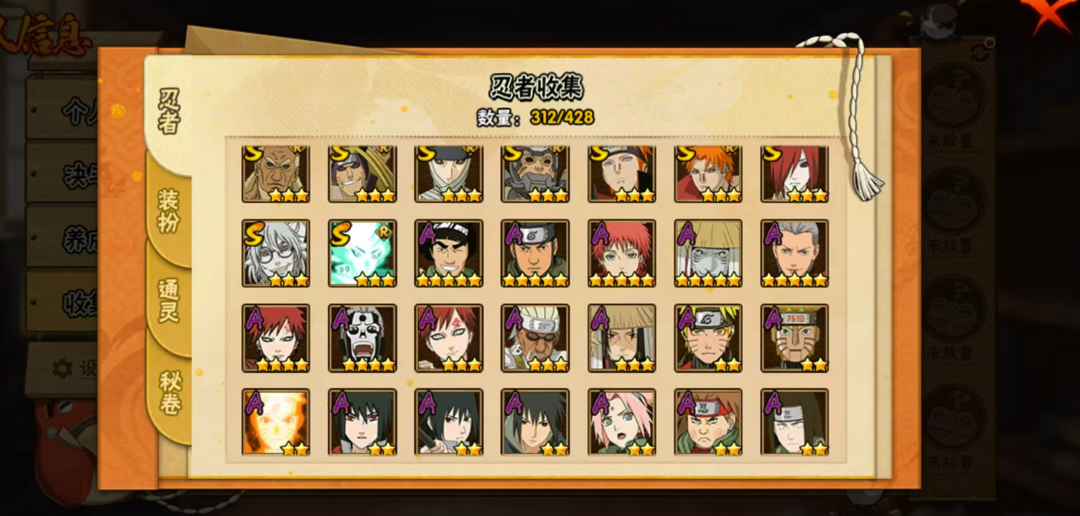Click the refresh arrows icon near top right
Viewport: 1080px width, 516px height.
[x=977, y=50]
